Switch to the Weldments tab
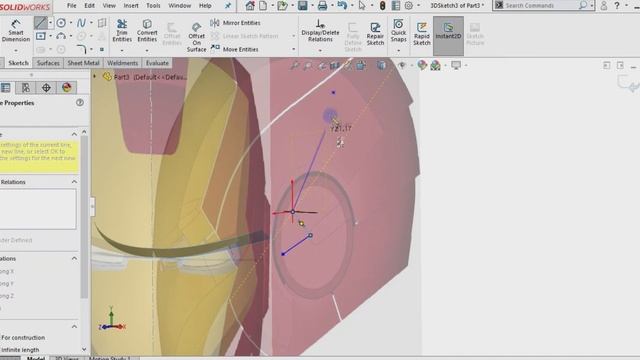Screen dimensions: 640x360 tap(122, 63)
